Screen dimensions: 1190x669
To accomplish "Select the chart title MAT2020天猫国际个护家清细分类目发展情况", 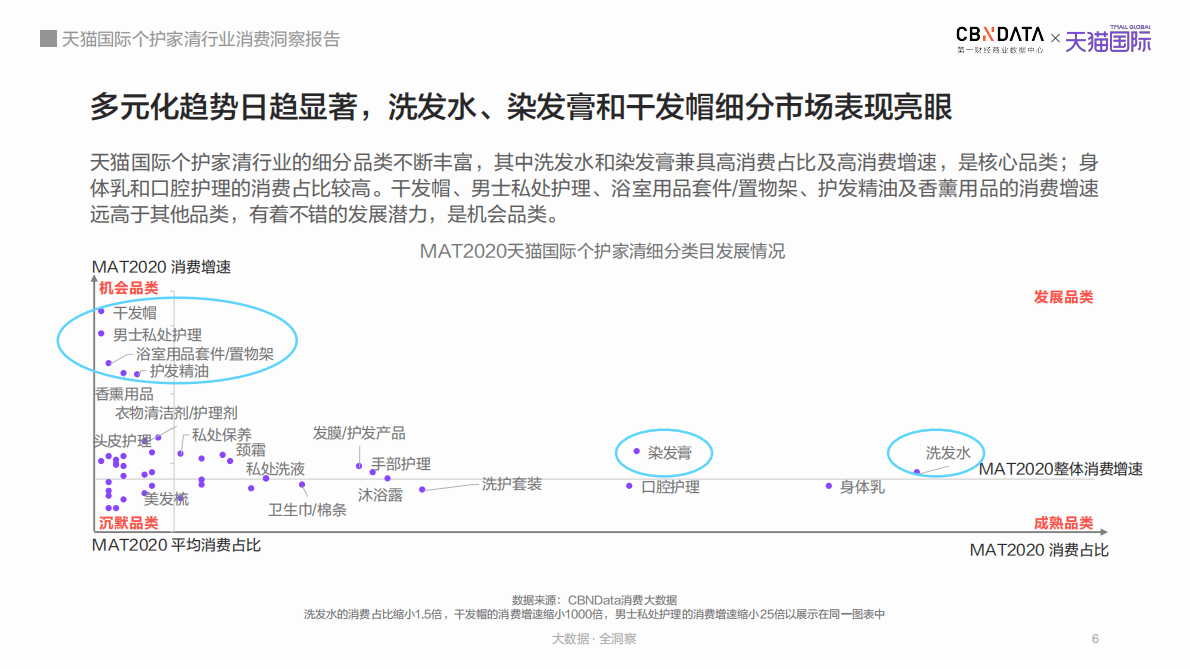I will [x=604, y=252].
